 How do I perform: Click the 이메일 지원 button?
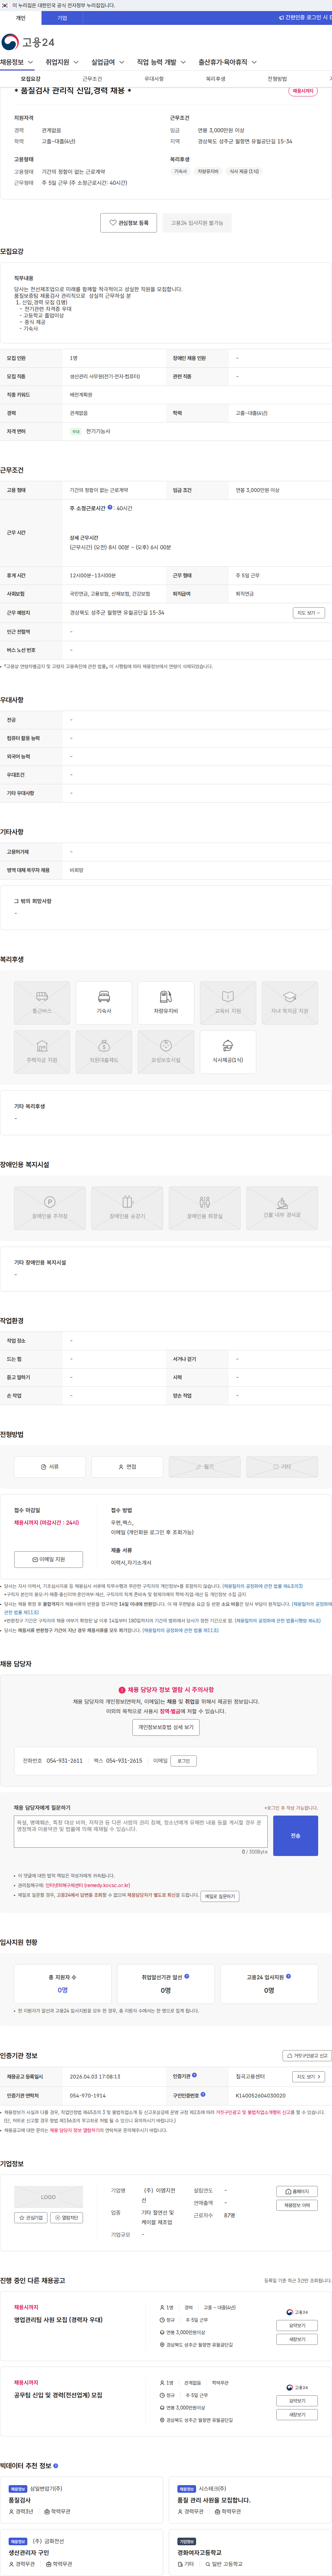pos(48,1559)
